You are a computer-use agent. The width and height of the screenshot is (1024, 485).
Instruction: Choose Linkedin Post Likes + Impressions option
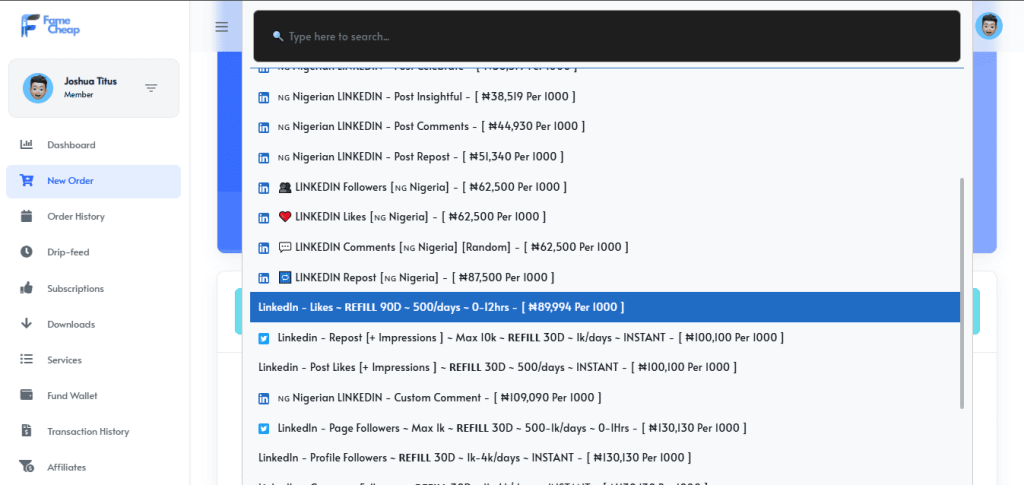pyautogui.click(x=605, y=368)
